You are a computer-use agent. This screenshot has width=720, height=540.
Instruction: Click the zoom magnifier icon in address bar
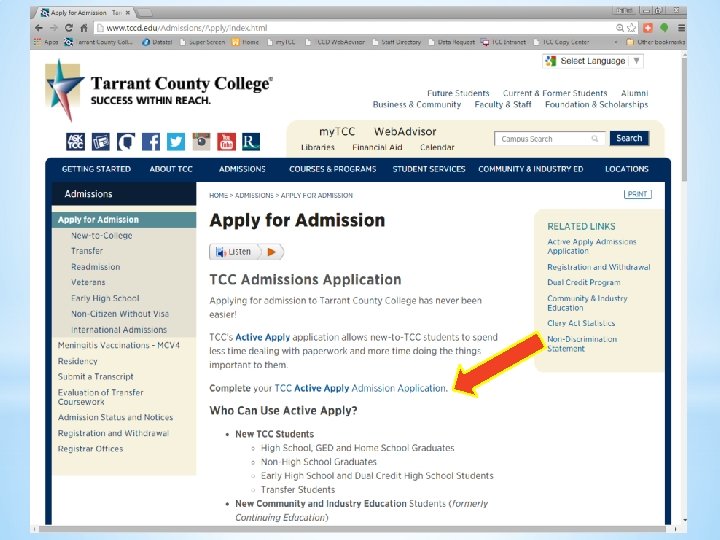(x=620, y=28)
